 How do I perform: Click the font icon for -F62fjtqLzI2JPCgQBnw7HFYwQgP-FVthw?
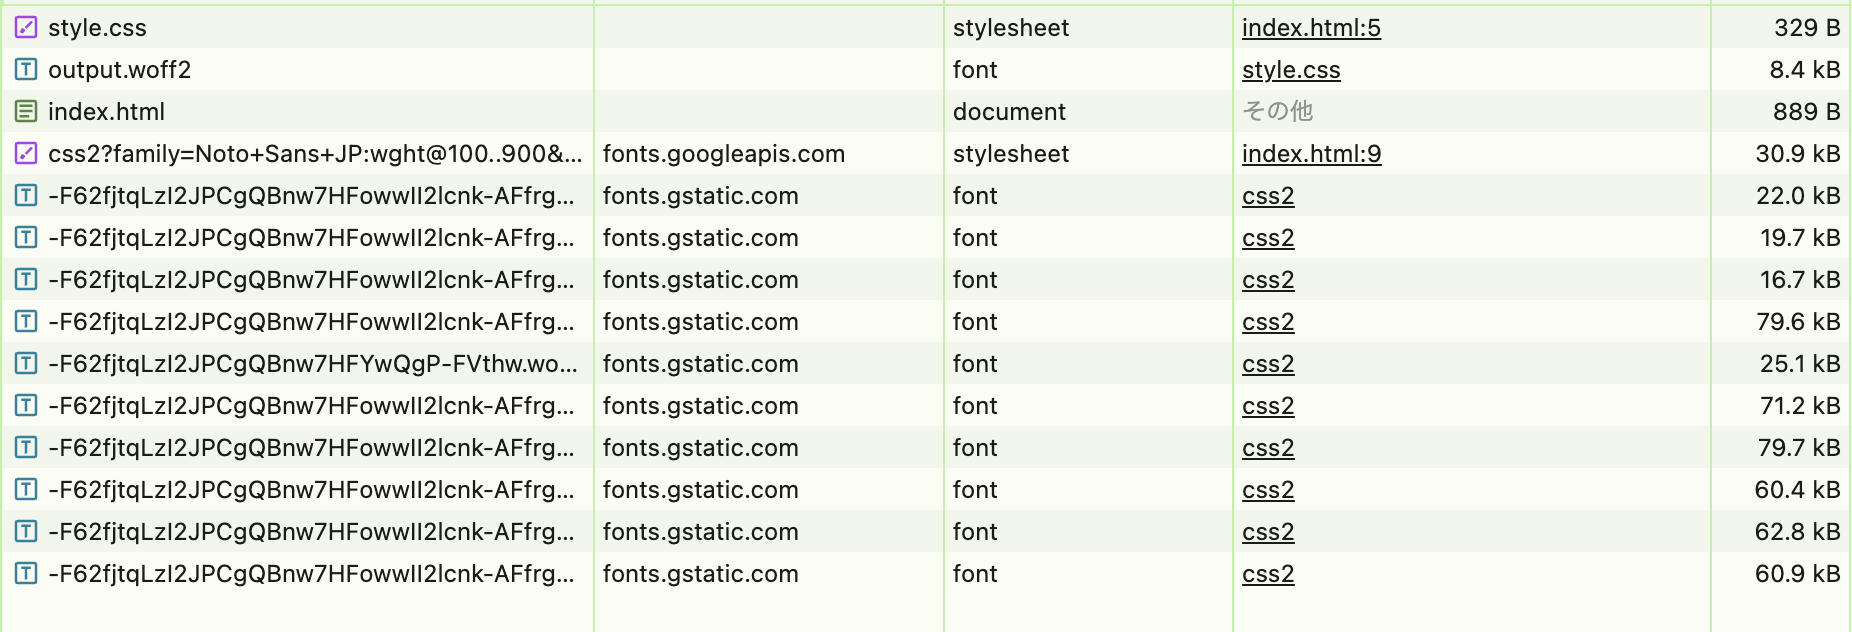click(26, 363)
